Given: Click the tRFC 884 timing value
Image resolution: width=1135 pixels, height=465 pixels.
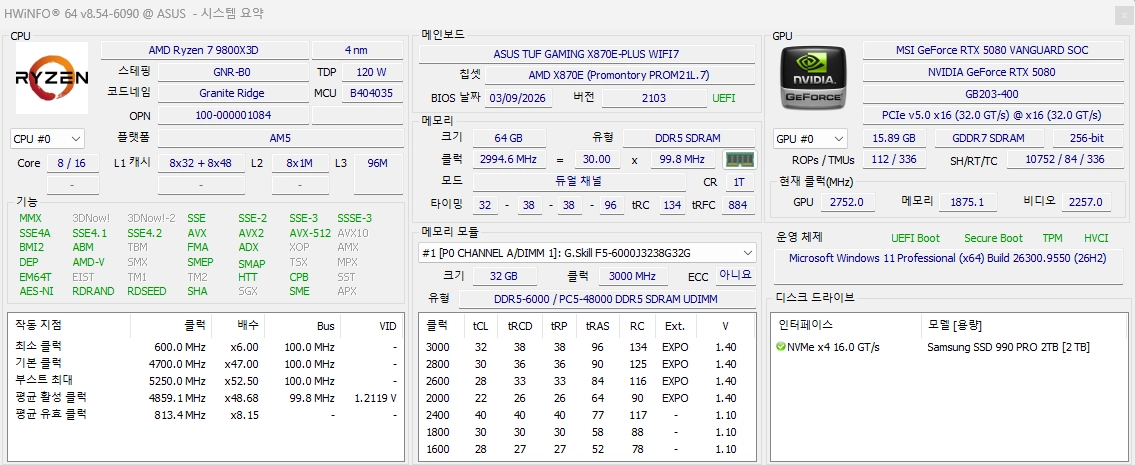Looking at the screenshot, I should (x=738, y=205).
